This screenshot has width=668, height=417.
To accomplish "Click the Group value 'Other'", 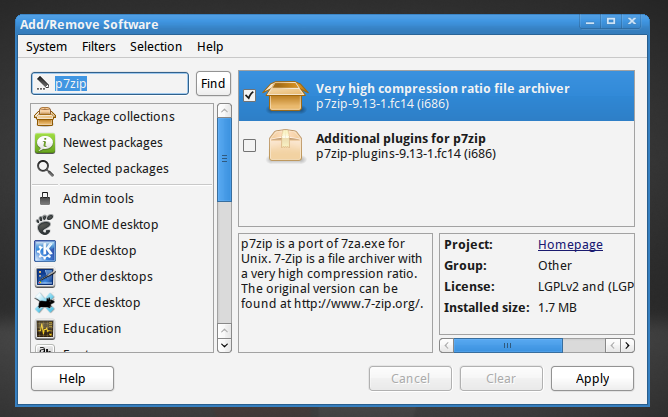I will (x=555, y=266).
